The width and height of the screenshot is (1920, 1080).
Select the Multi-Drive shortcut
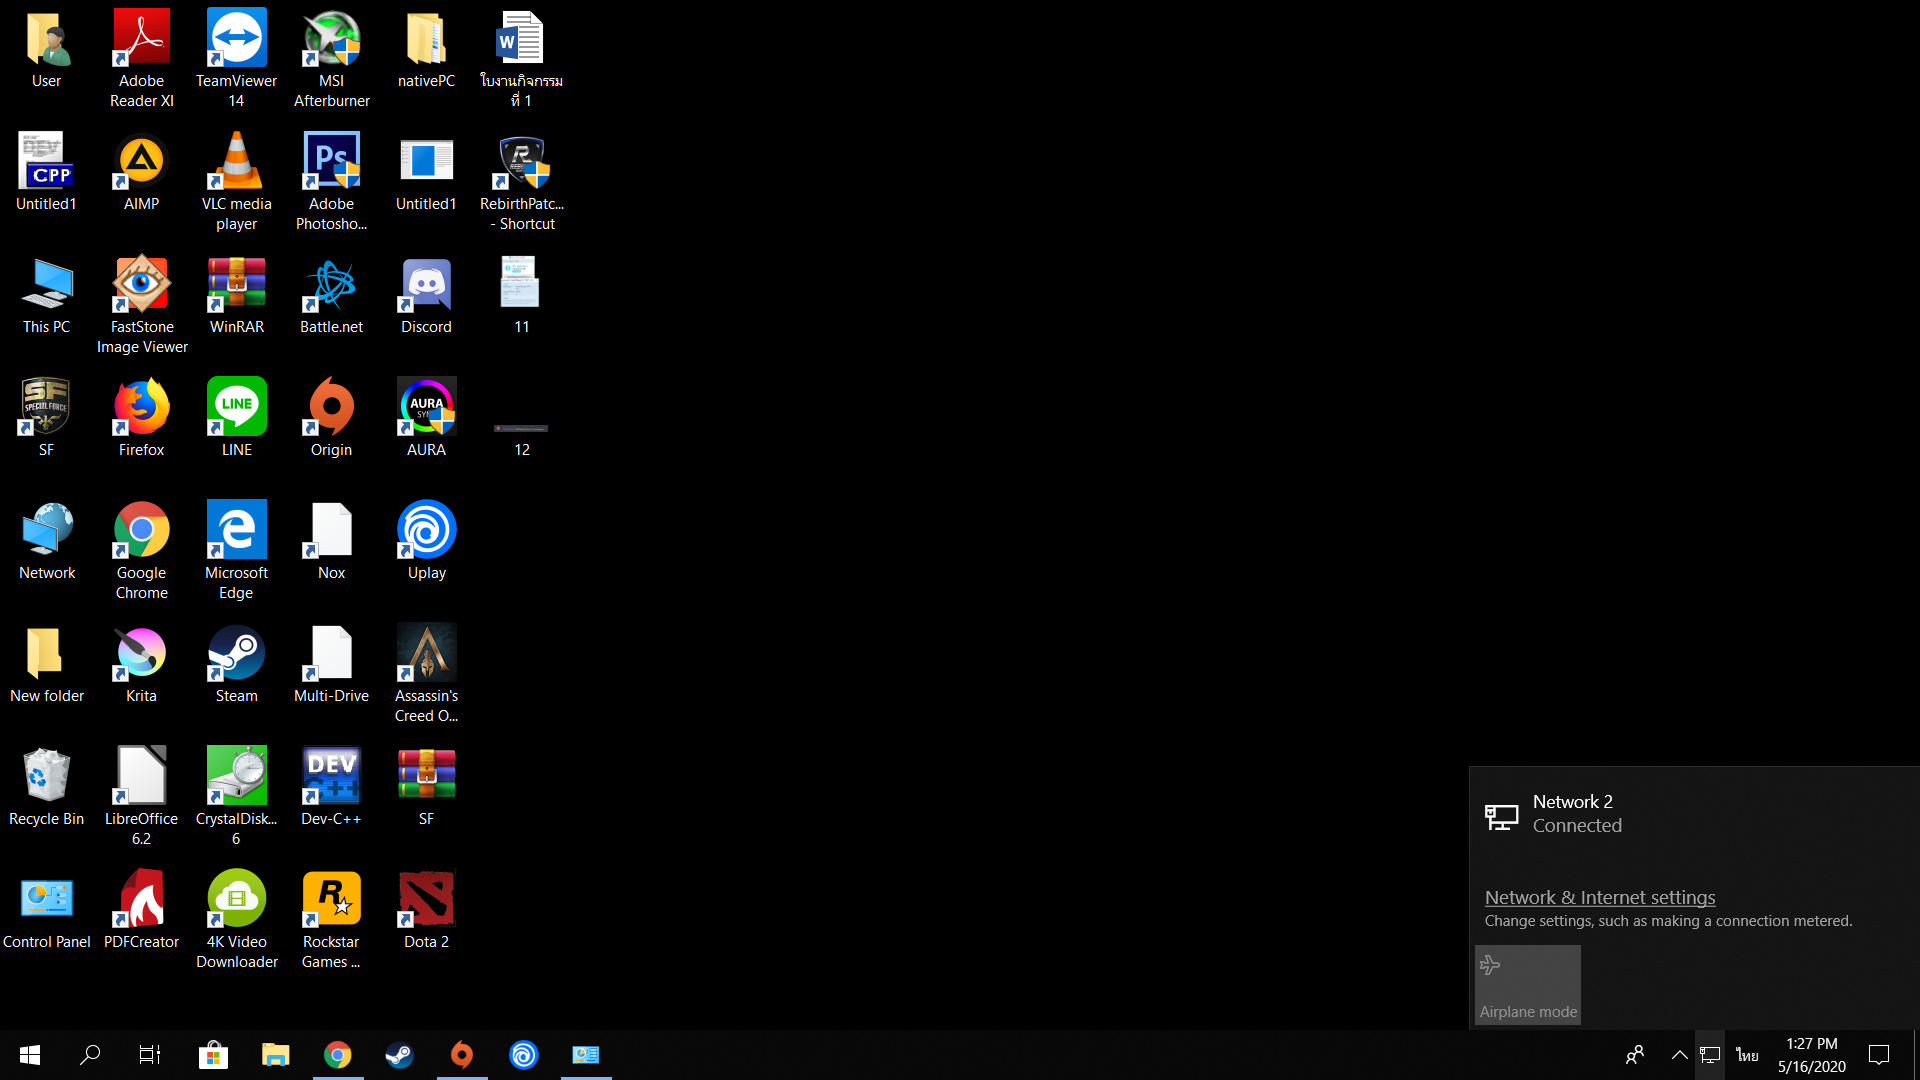pyautogui.click(x=331, y=664)
